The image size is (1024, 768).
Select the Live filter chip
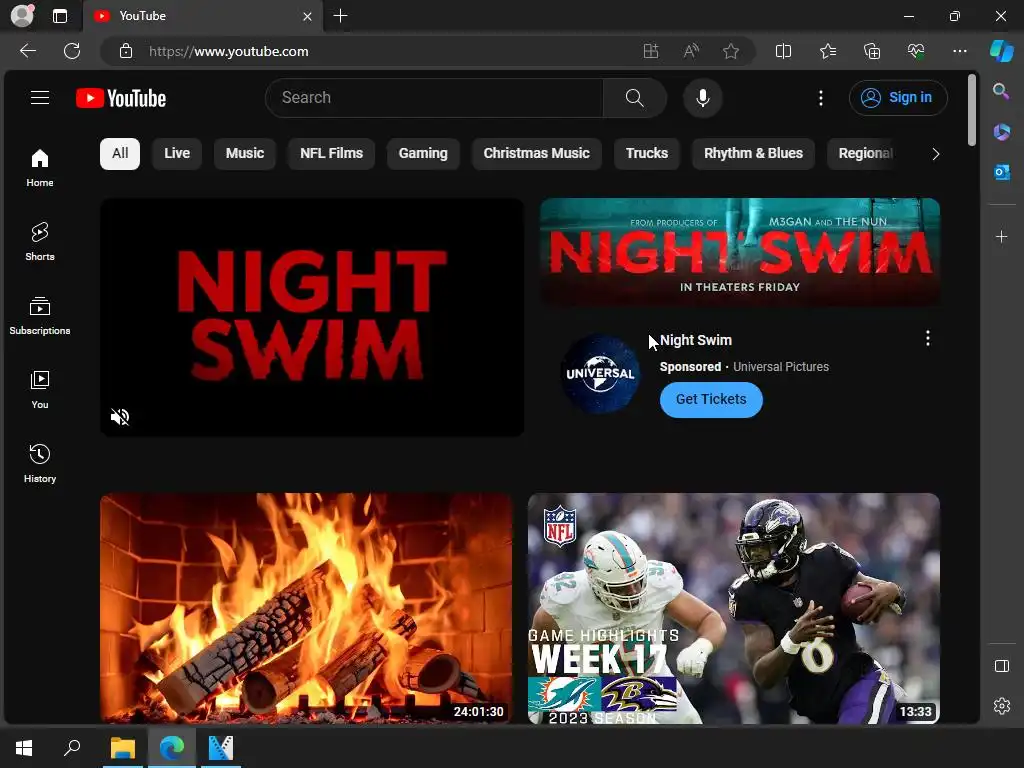click(x=177, y=153)
